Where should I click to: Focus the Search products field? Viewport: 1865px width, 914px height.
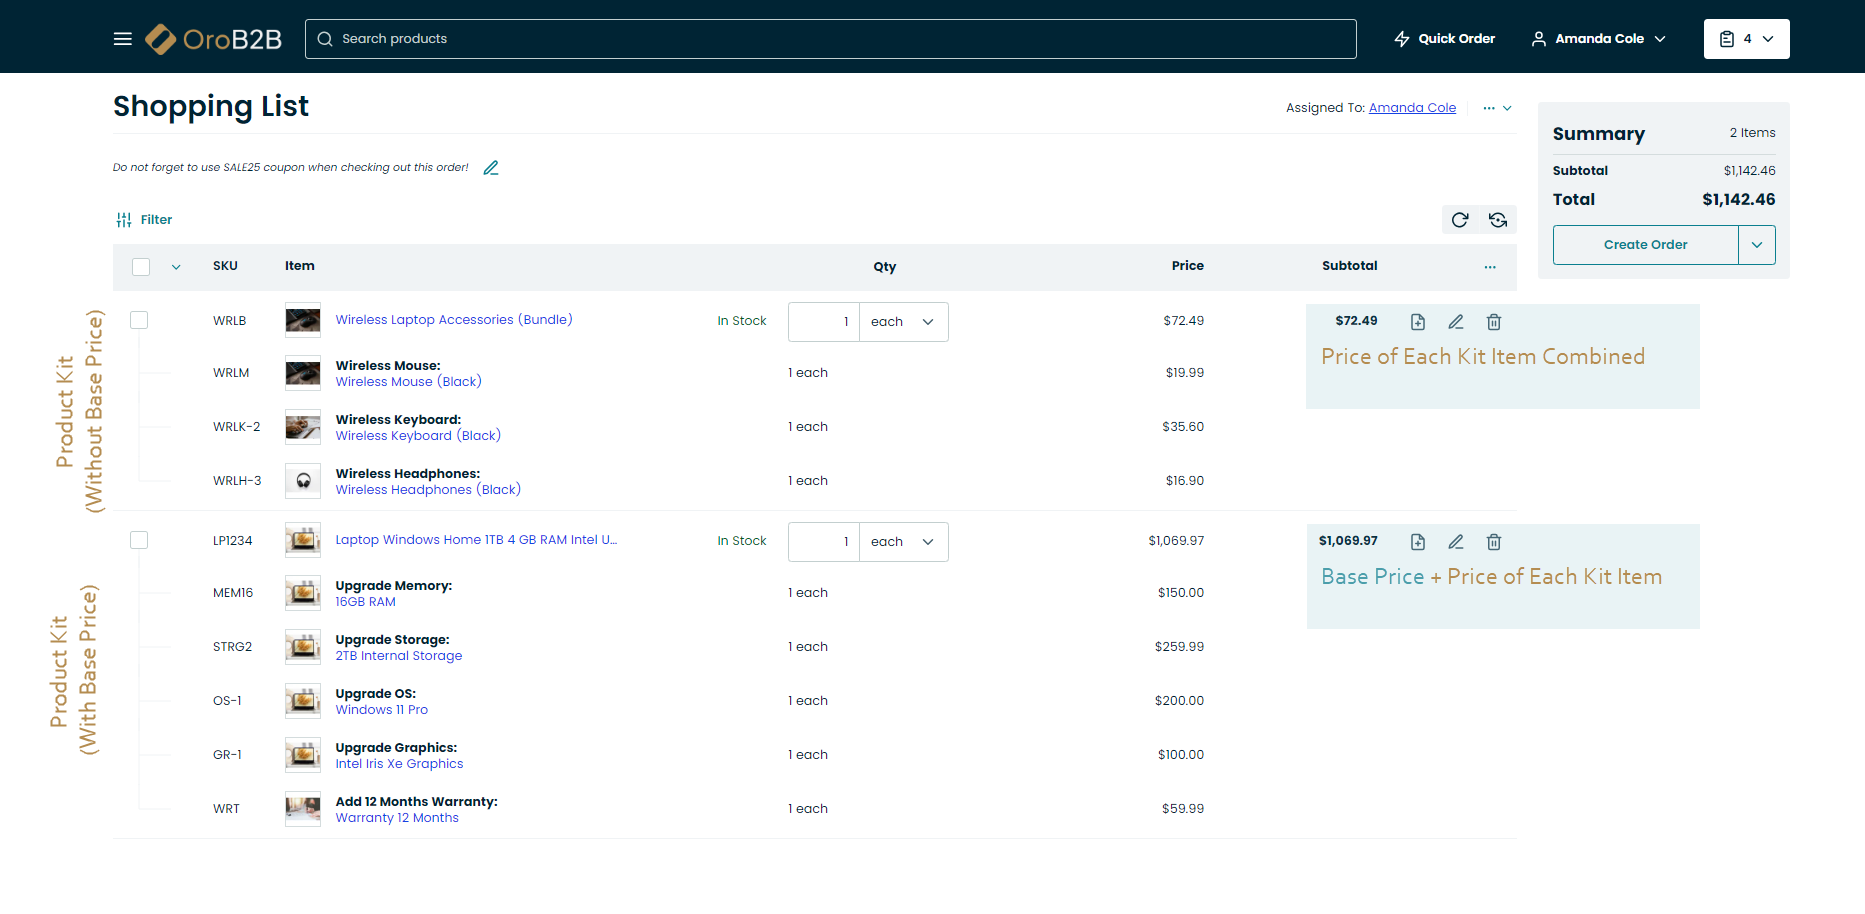click(x=830, y=39)
